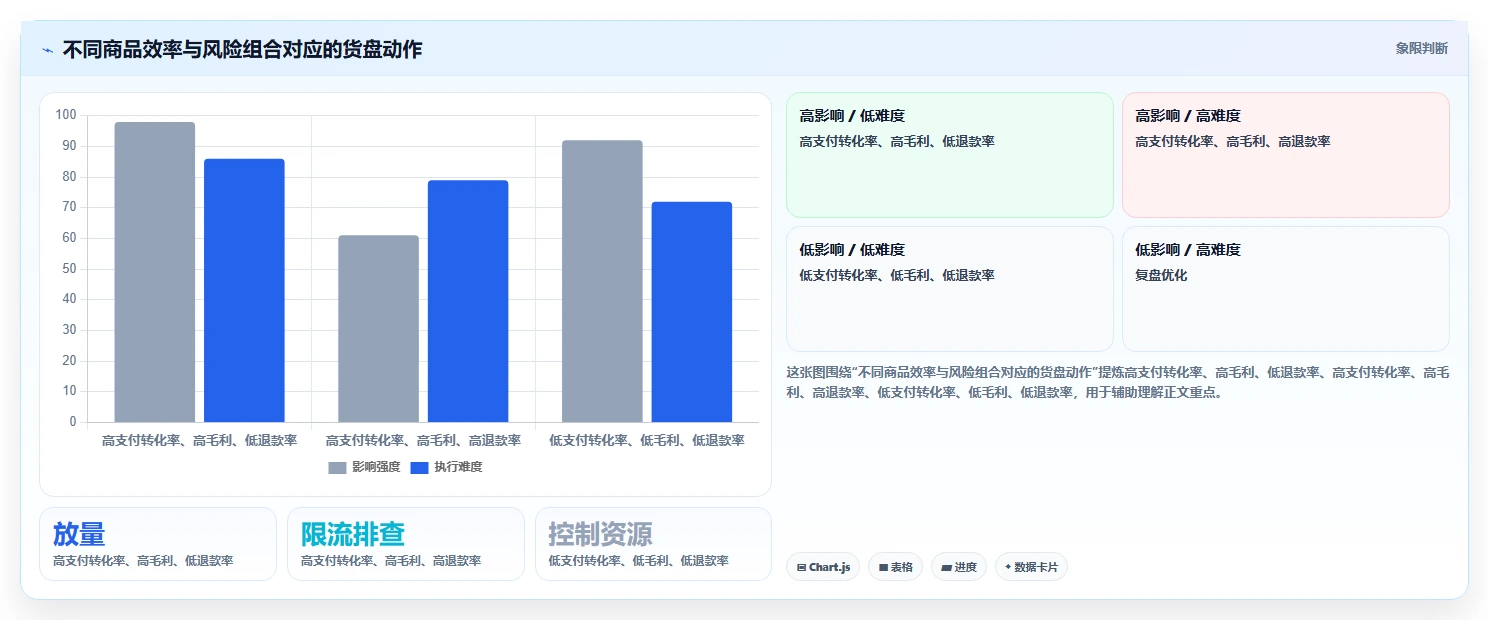The width and height of the screenshot is (1489, 620).
Task: Toggle the 执行难度 legend item
Action: [x=446, y=467]
